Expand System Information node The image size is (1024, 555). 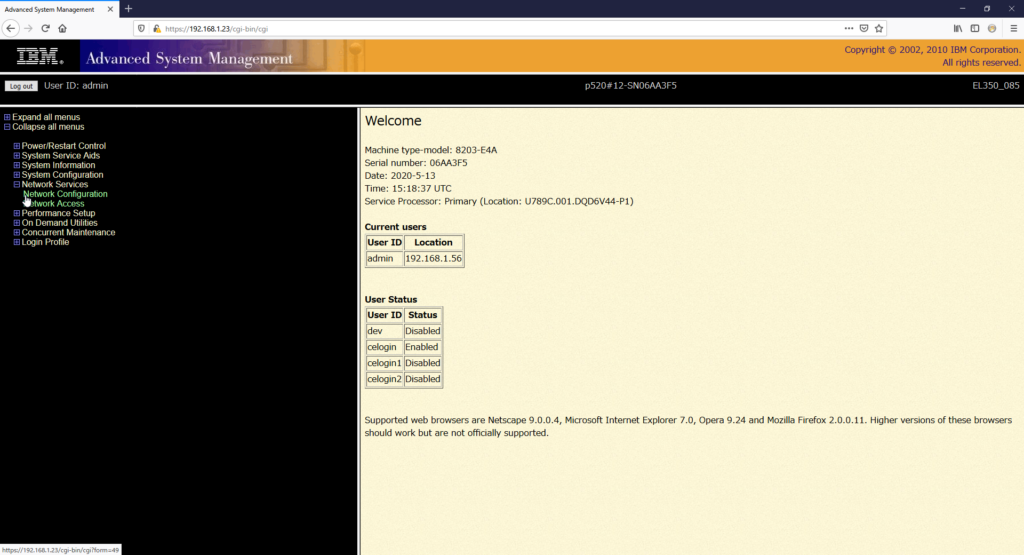[17, 165]
